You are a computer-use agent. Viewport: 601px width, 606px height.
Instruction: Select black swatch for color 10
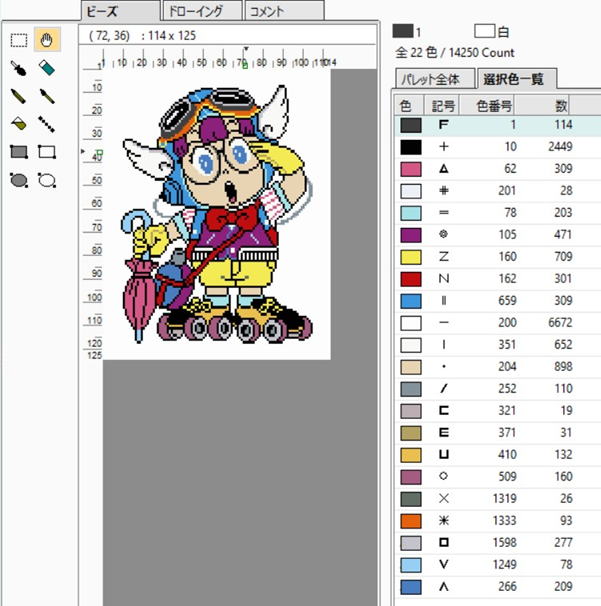pos(411,147)
